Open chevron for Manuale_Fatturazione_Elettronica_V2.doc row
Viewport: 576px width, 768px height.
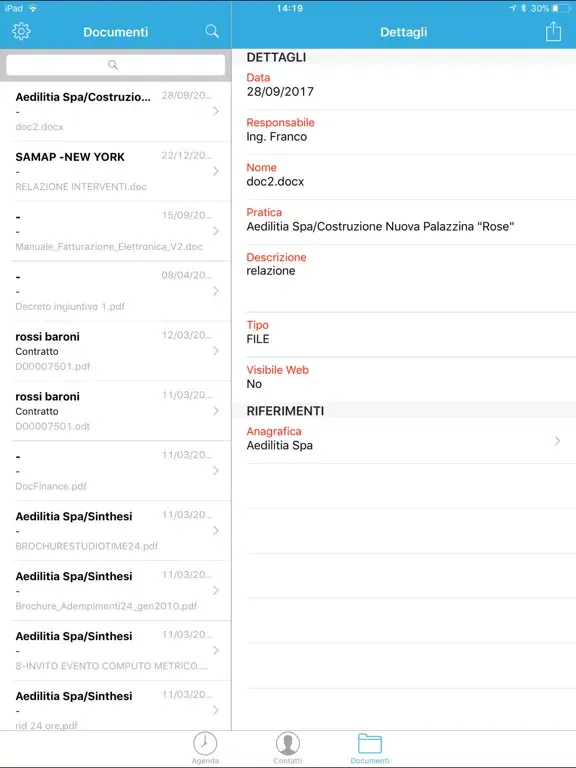[x=216, y=231]
